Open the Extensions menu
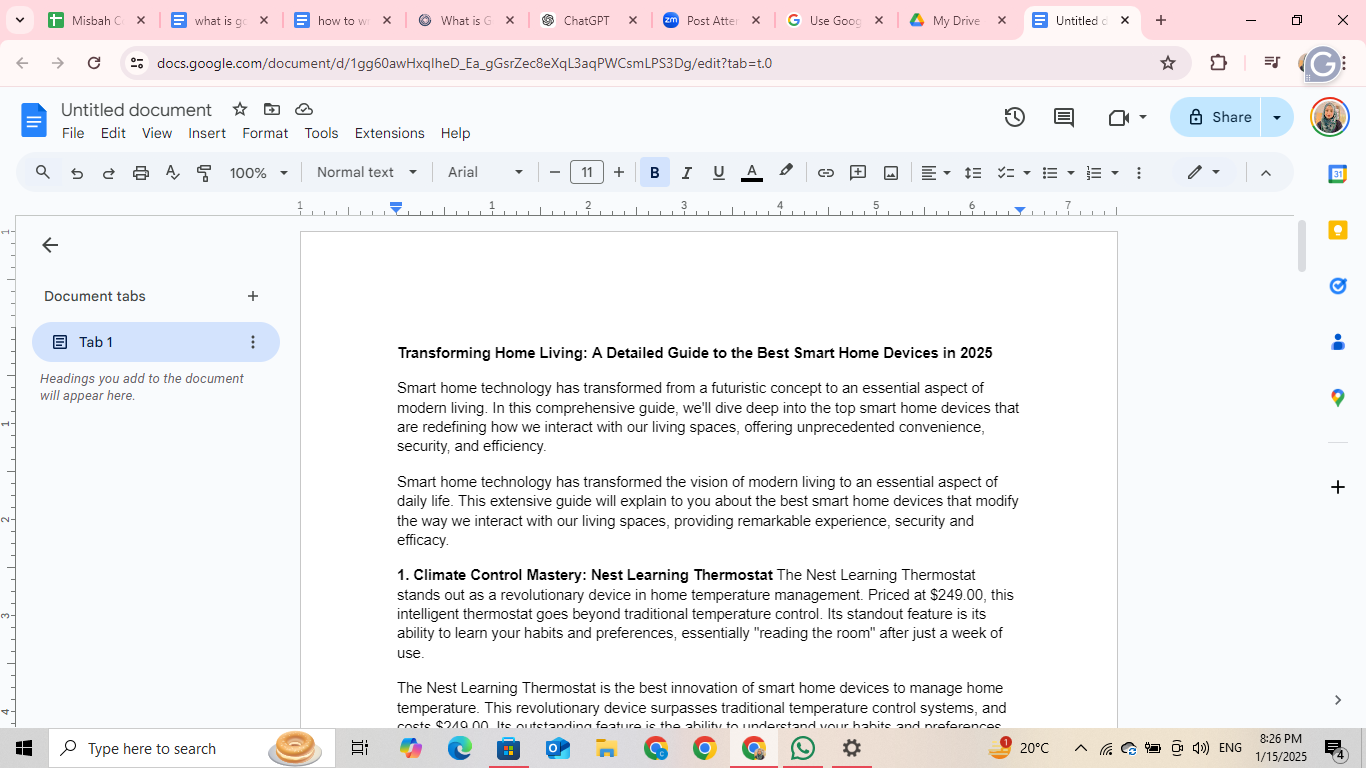This screenshot has height=768, width=1366. click(390, 133)
